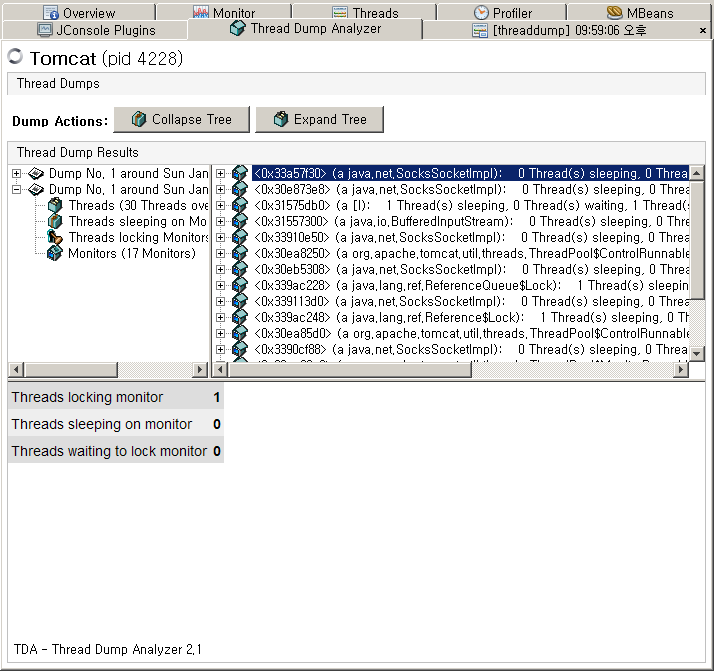Select the Thread Dump Analyzer tab
Screen dimensions: 714x671
point(305,29)
